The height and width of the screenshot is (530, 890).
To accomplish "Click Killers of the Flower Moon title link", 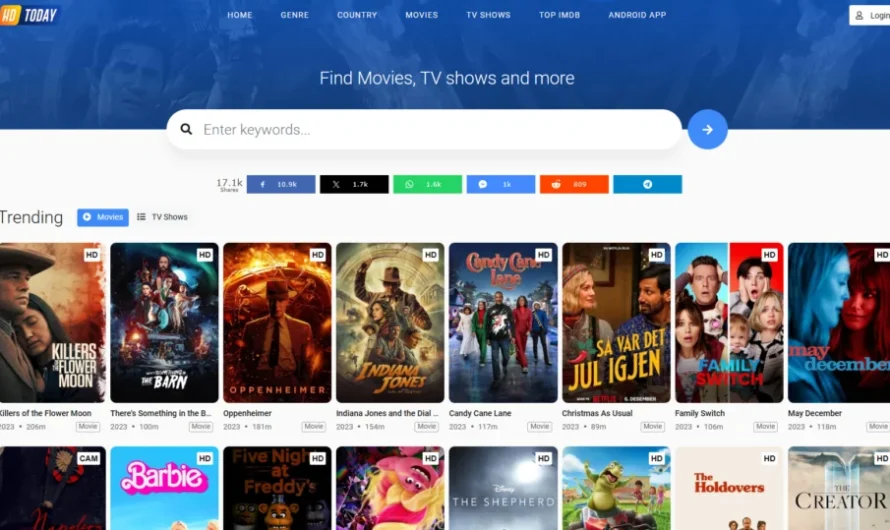I will point(45,414).
